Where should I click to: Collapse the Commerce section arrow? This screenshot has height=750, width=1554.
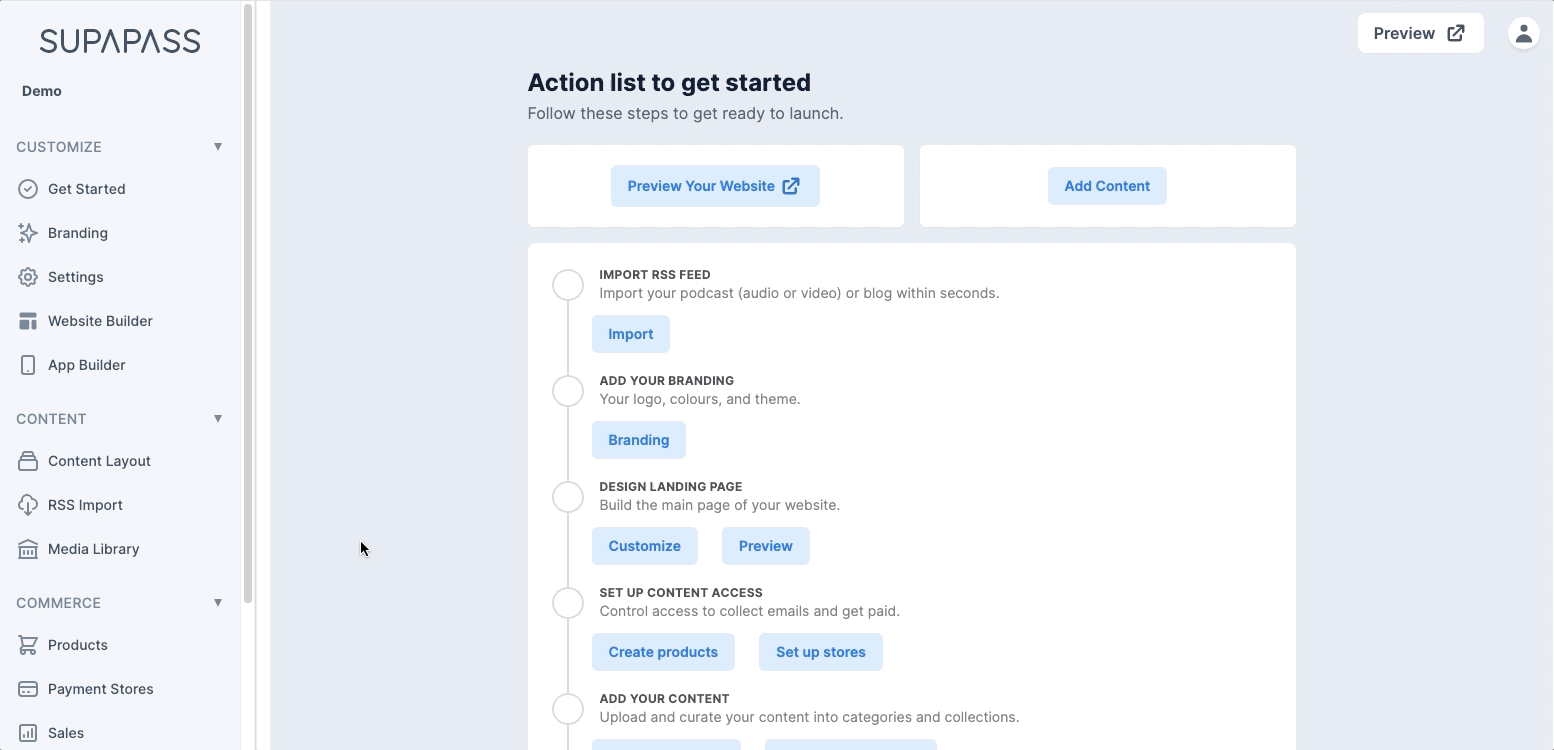(x=218, y=603)
